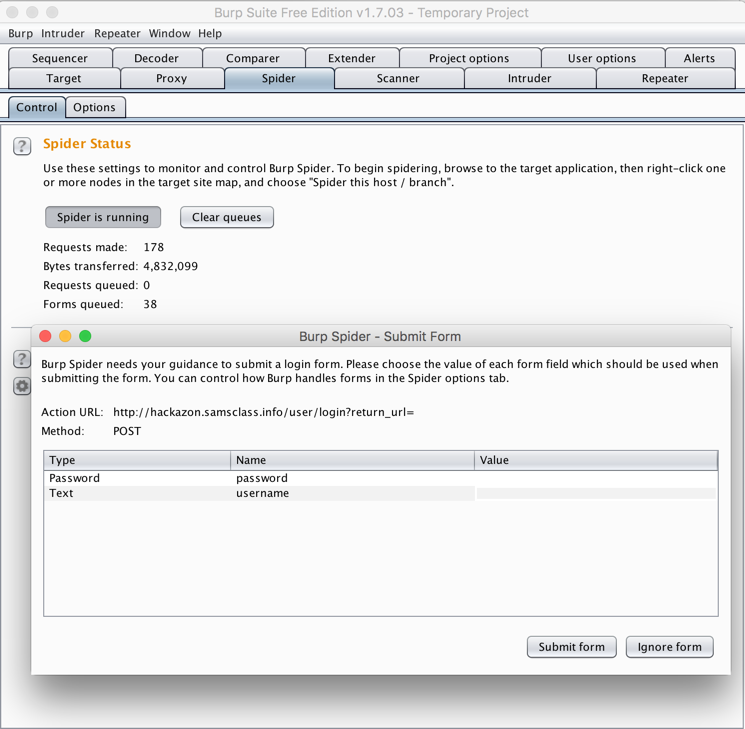Click the Burp Spider - Submit Form title
The image size is (745, 729).
coord(380,336)
